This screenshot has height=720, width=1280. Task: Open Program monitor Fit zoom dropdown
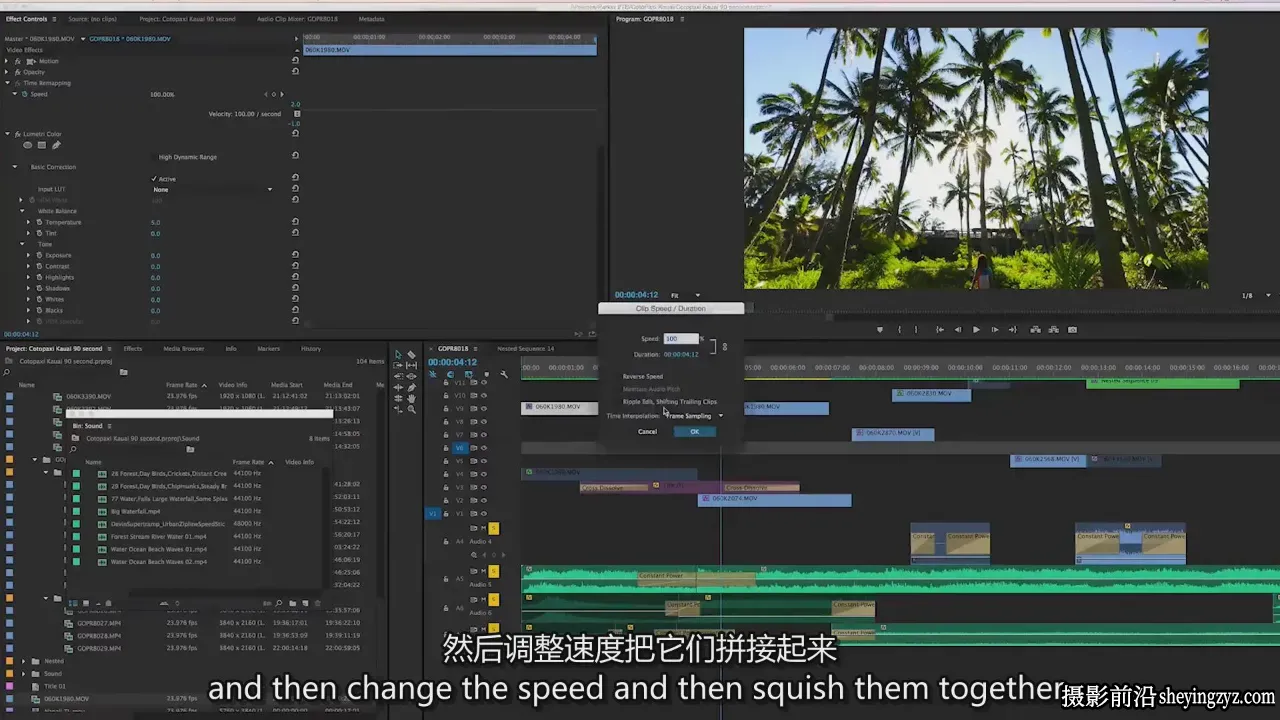point(686,295)
